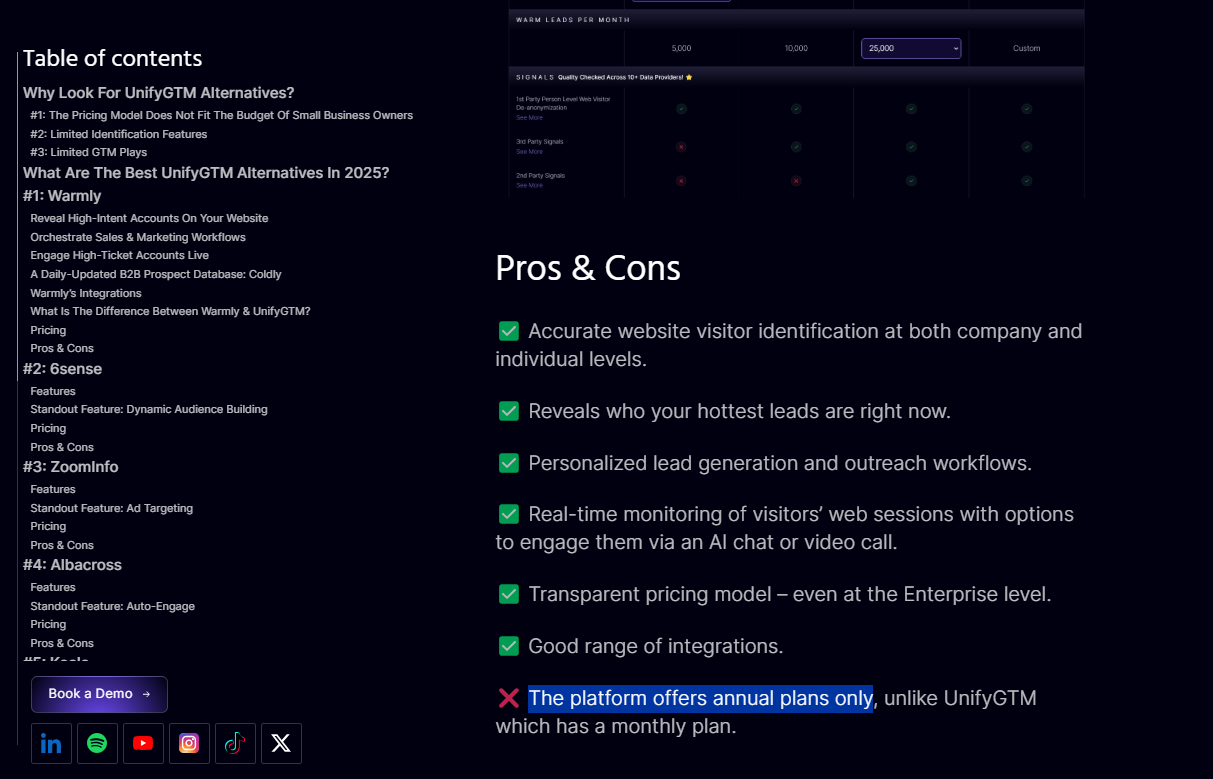Viewport: 1213px width, 779px height.
Task: Open 'Standout Feature: Ad Targeting'
Action: coord(112,508)
